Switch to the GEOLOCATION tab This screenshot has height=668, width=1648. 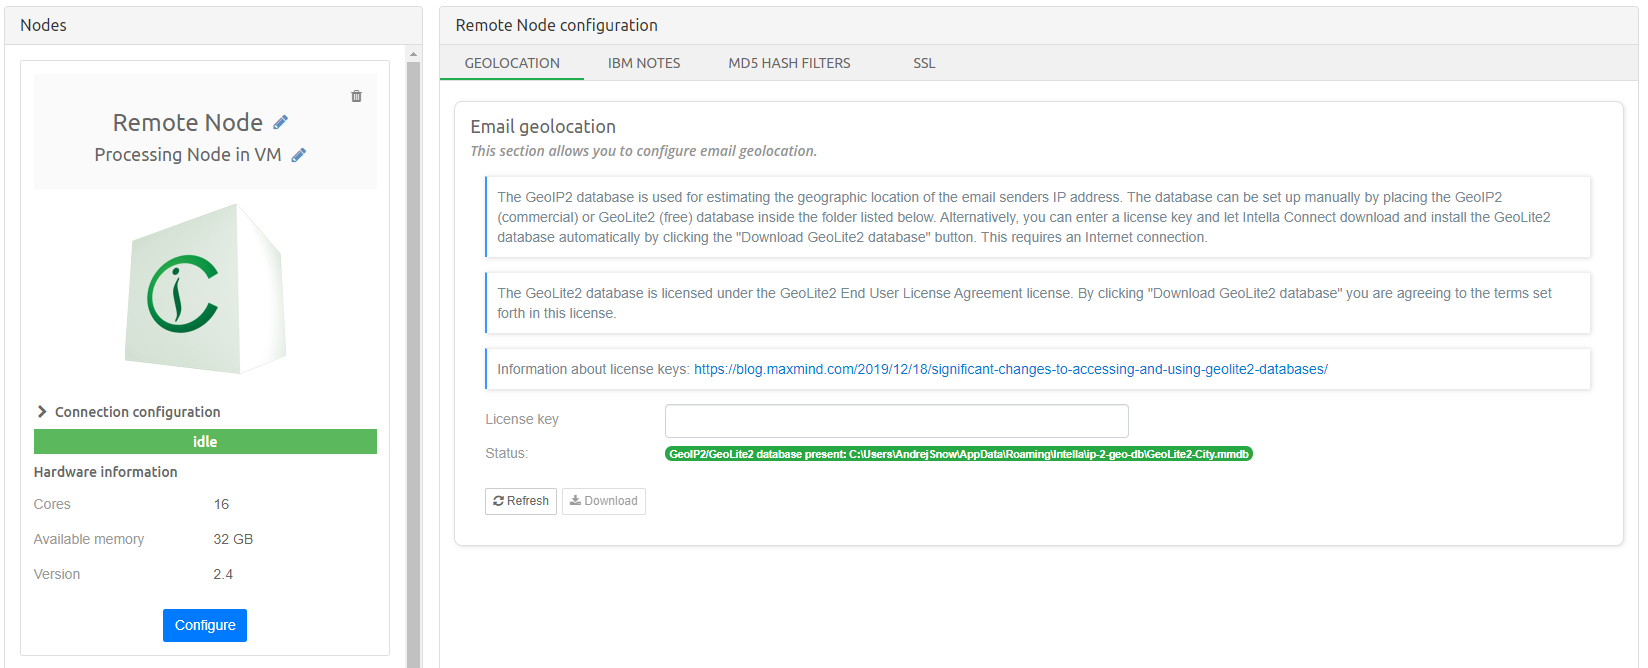(512, 63)
